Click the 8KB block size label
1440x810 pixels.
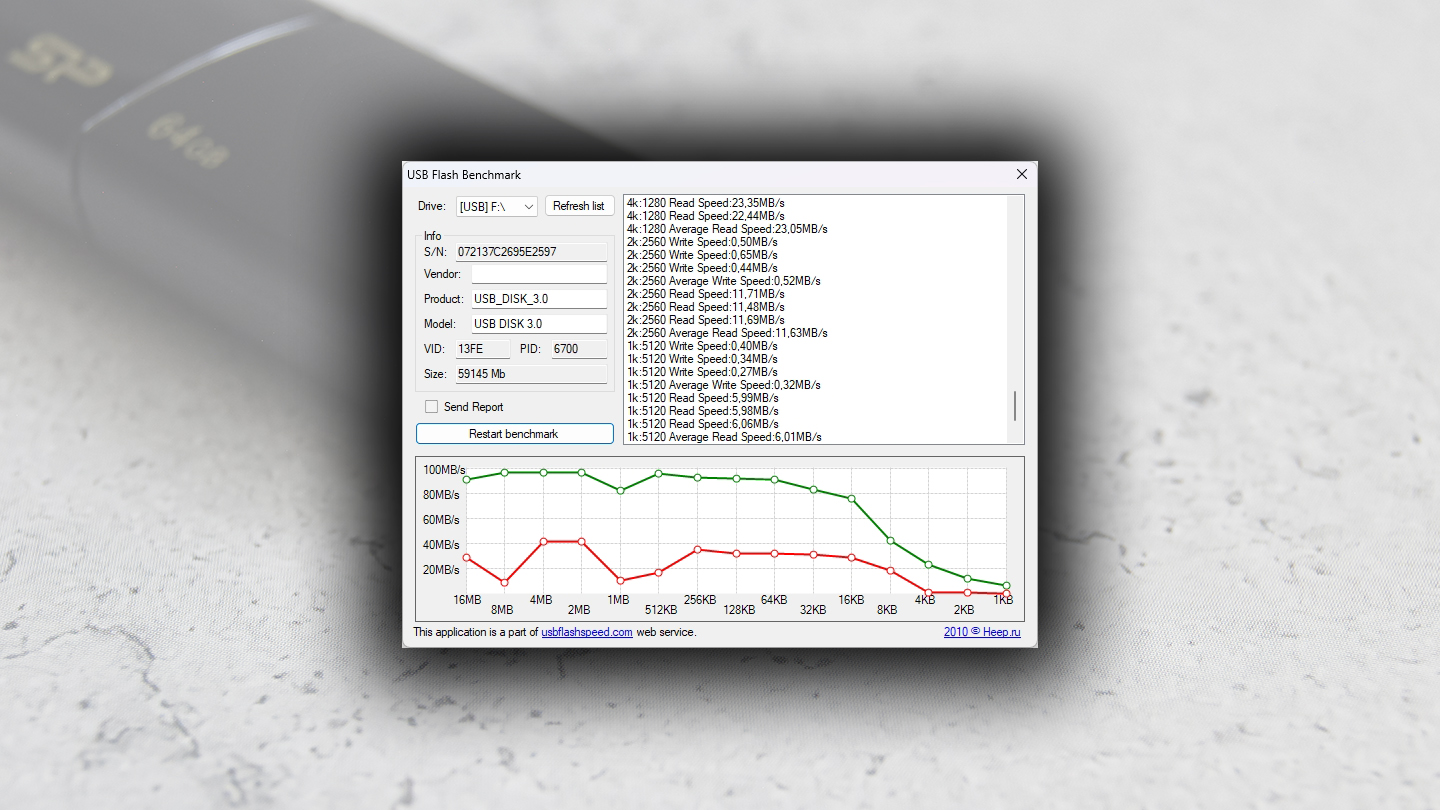[887, 610]
